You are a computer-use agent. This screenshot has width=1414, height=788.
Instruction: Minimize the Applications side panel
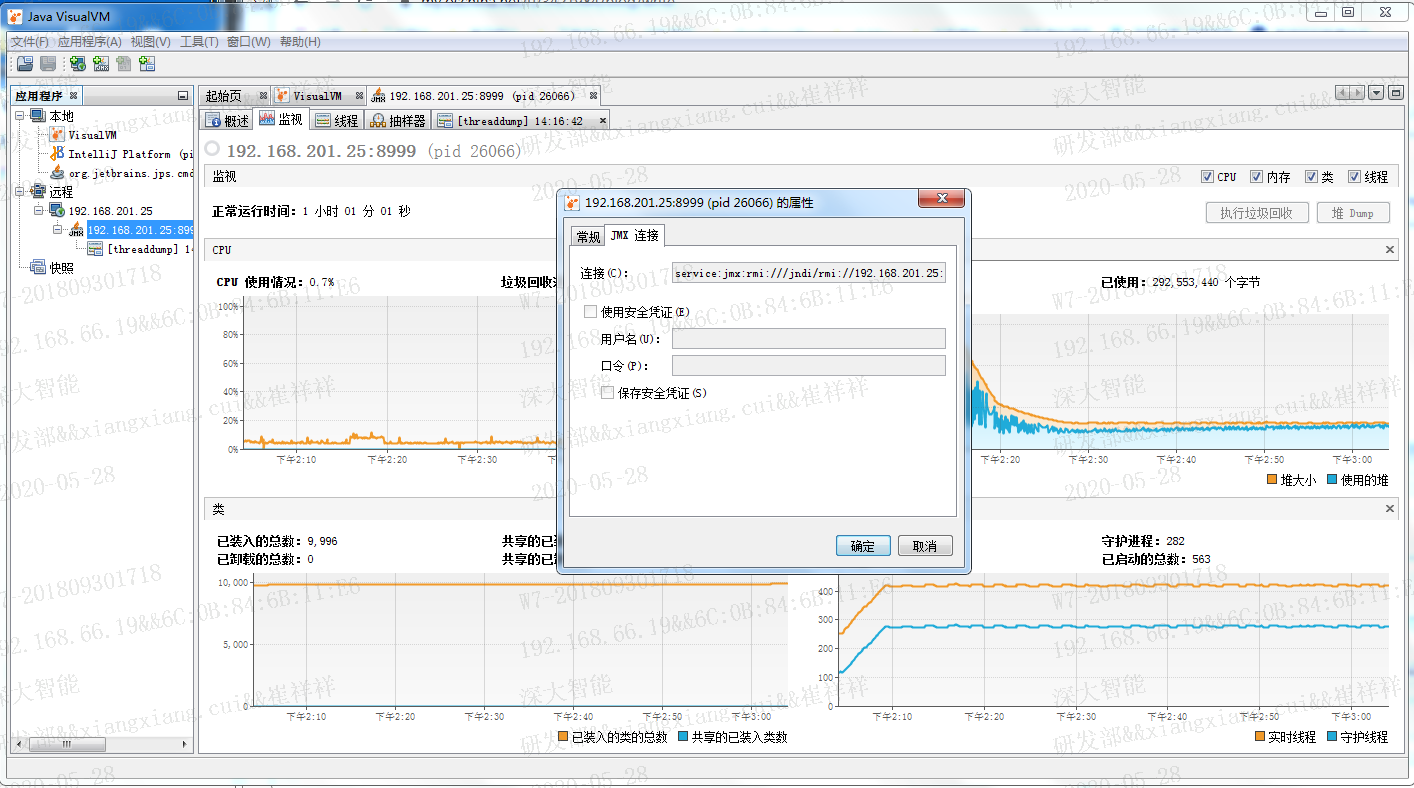(182, 96)
